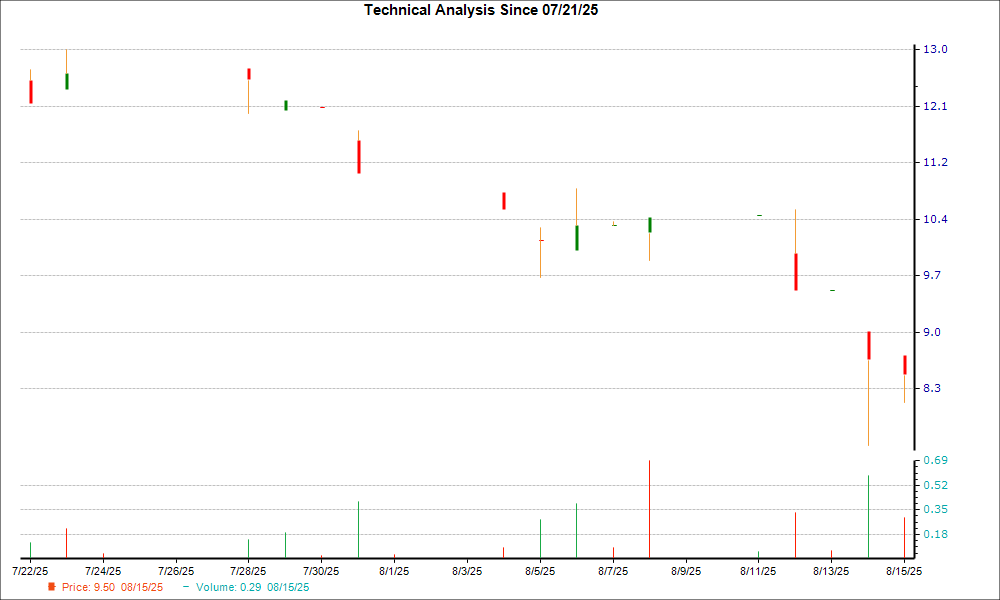Click the tallest red volume bar
The image size is (1000, 600).
(649, 509)
